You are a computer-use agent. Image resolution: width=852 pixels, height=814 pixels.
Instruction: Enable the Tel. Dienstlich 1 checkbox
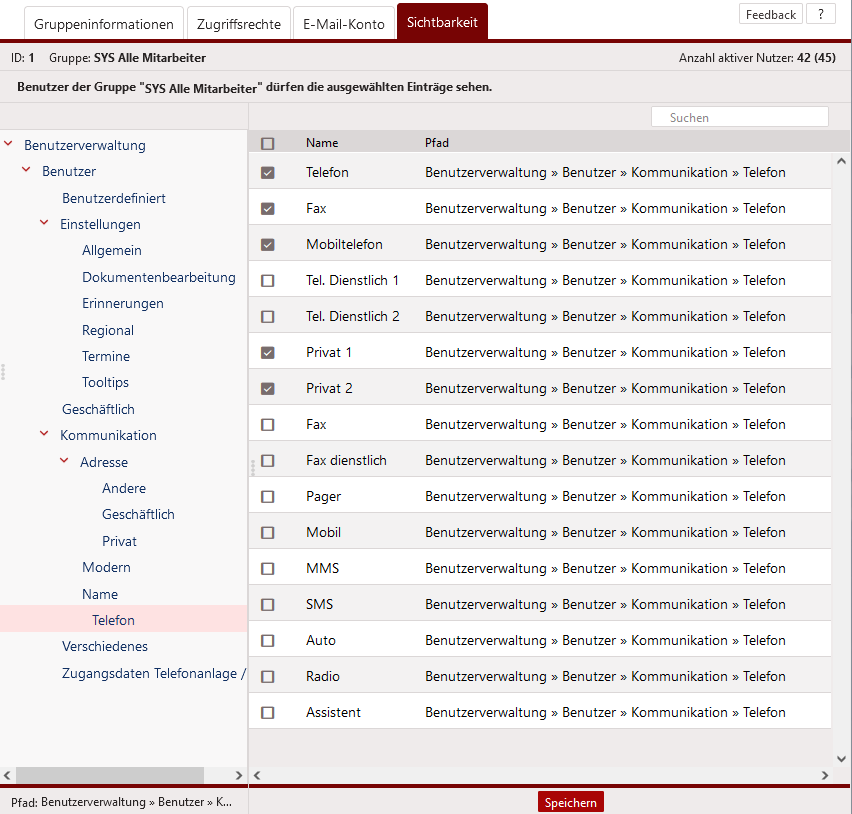tap(267, 281)
